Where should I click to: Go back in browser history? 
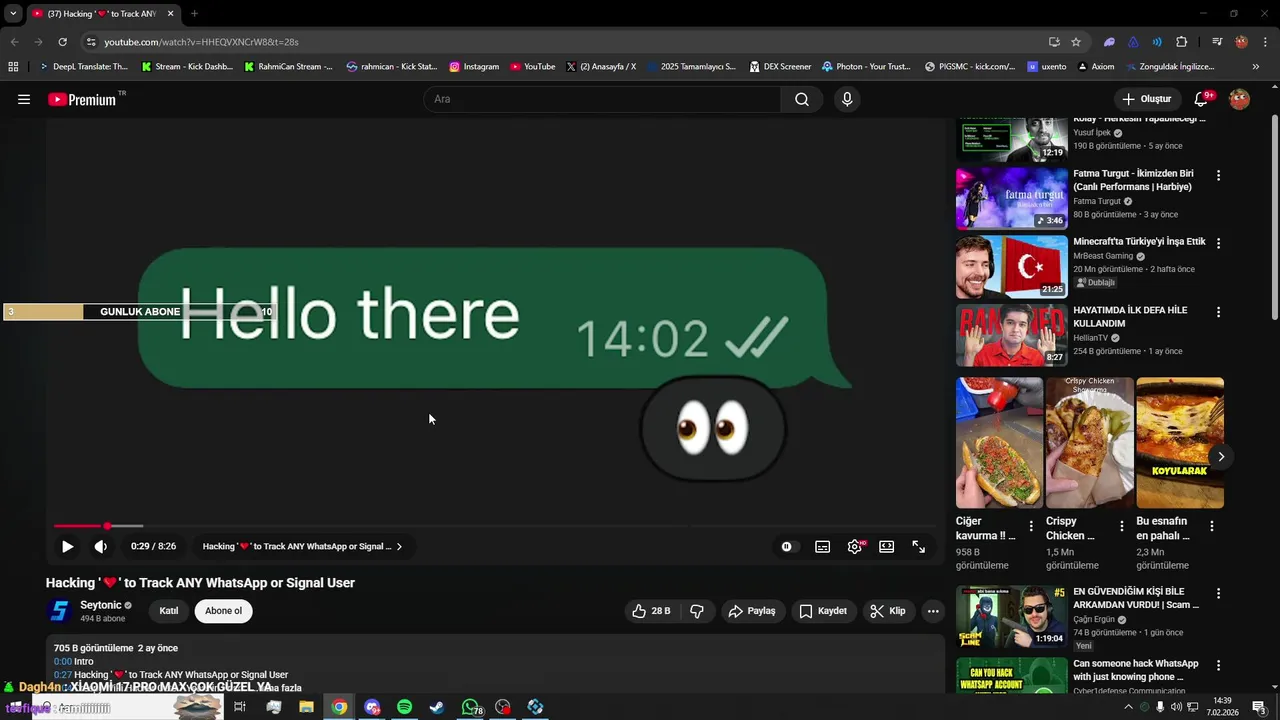14,42
